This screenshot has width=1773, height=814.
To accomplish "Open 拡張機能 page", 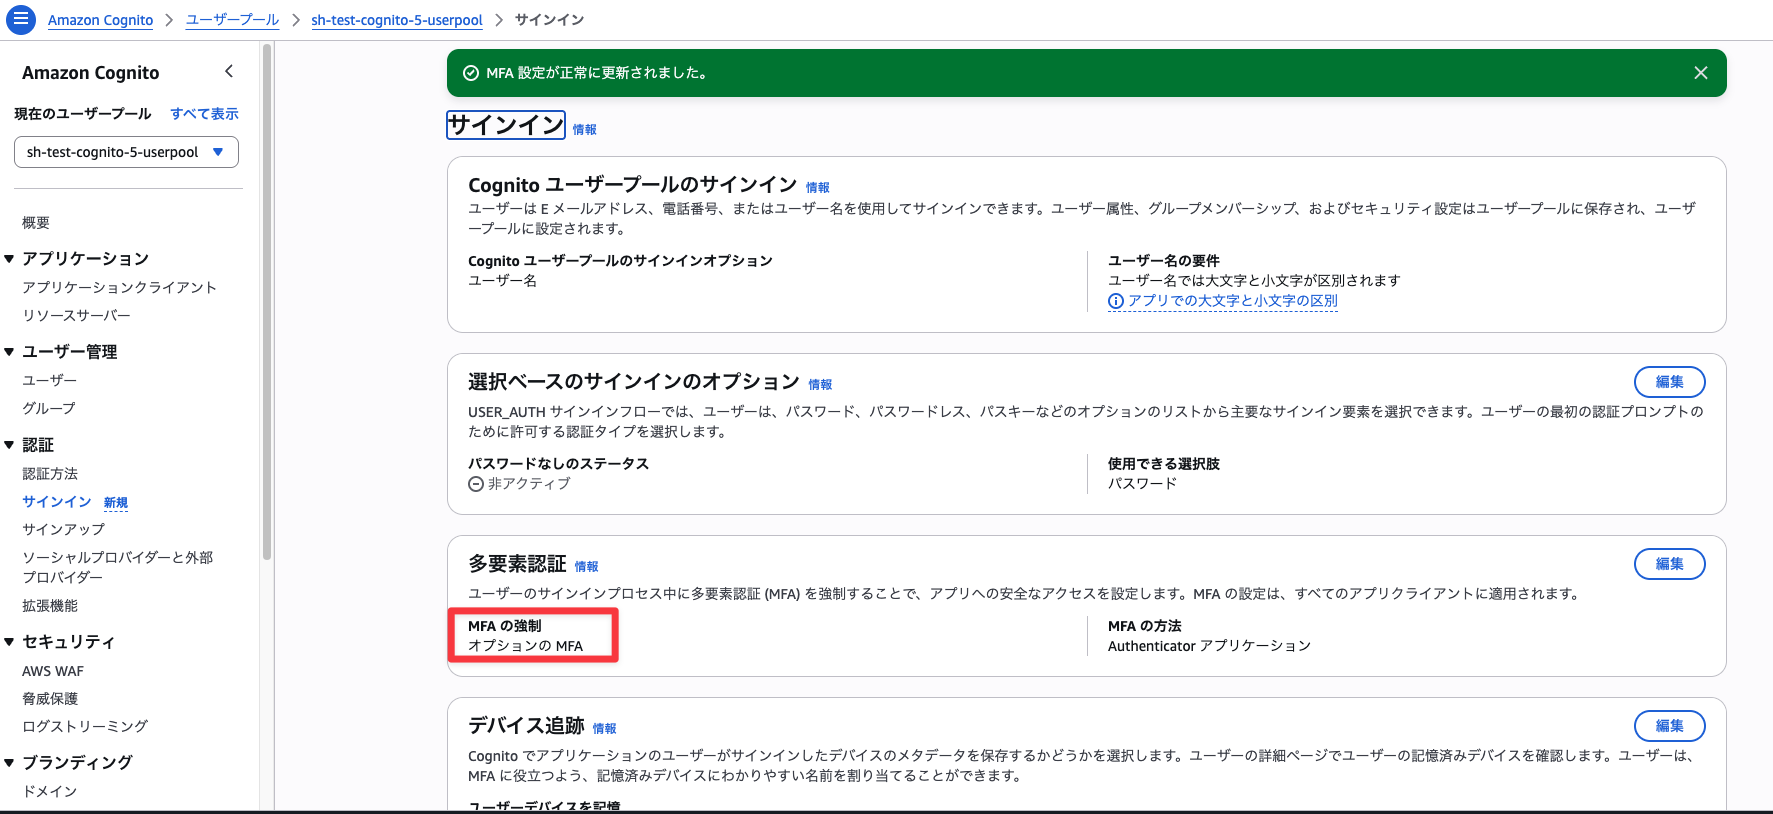I will 50,606.
